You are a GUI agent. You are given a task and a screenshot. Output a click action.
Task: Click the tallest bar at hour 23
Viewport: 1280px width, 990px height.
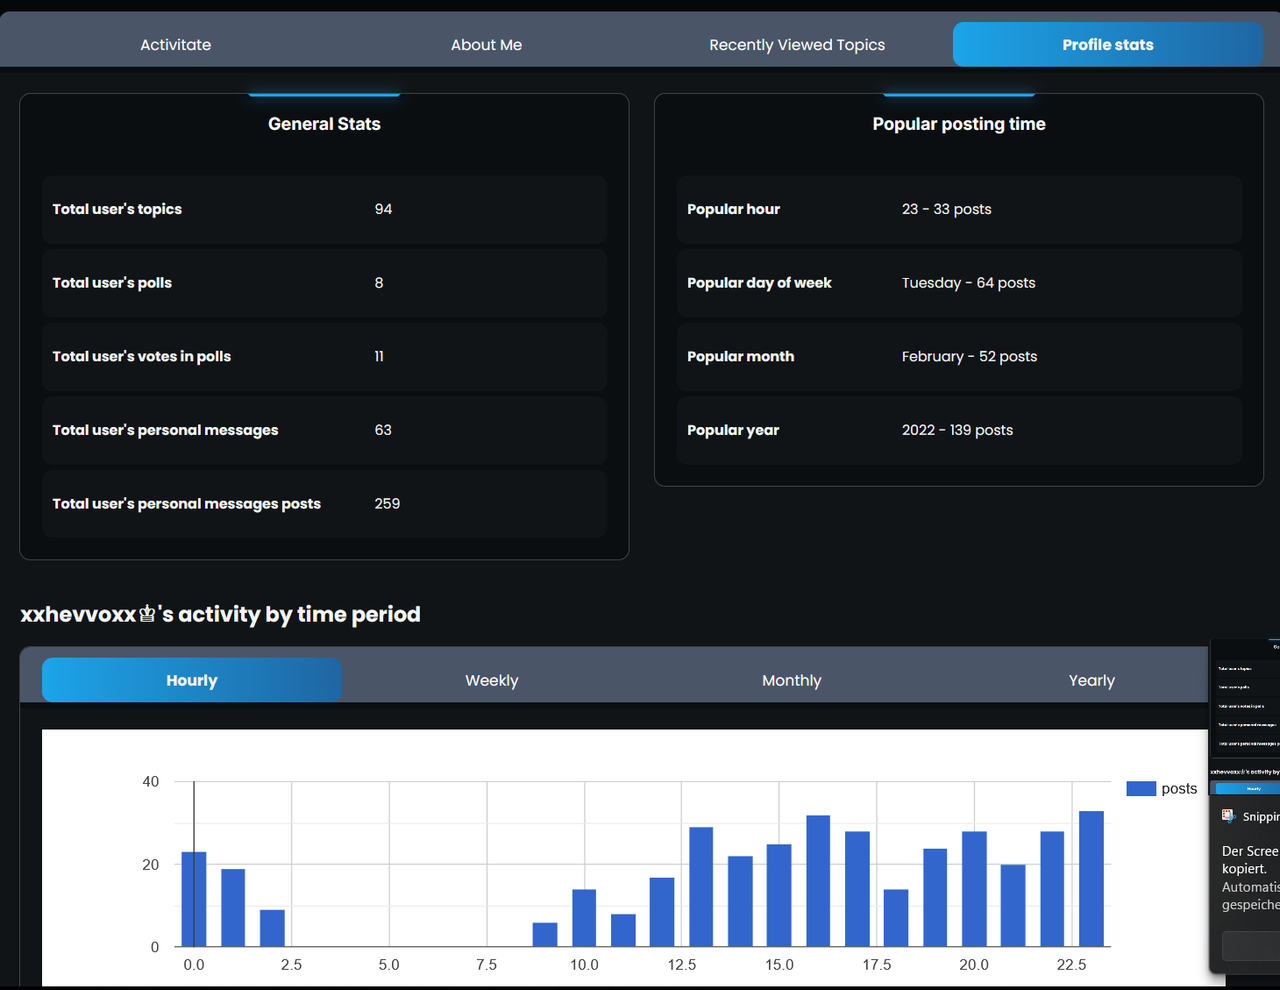coord(1091,879)
